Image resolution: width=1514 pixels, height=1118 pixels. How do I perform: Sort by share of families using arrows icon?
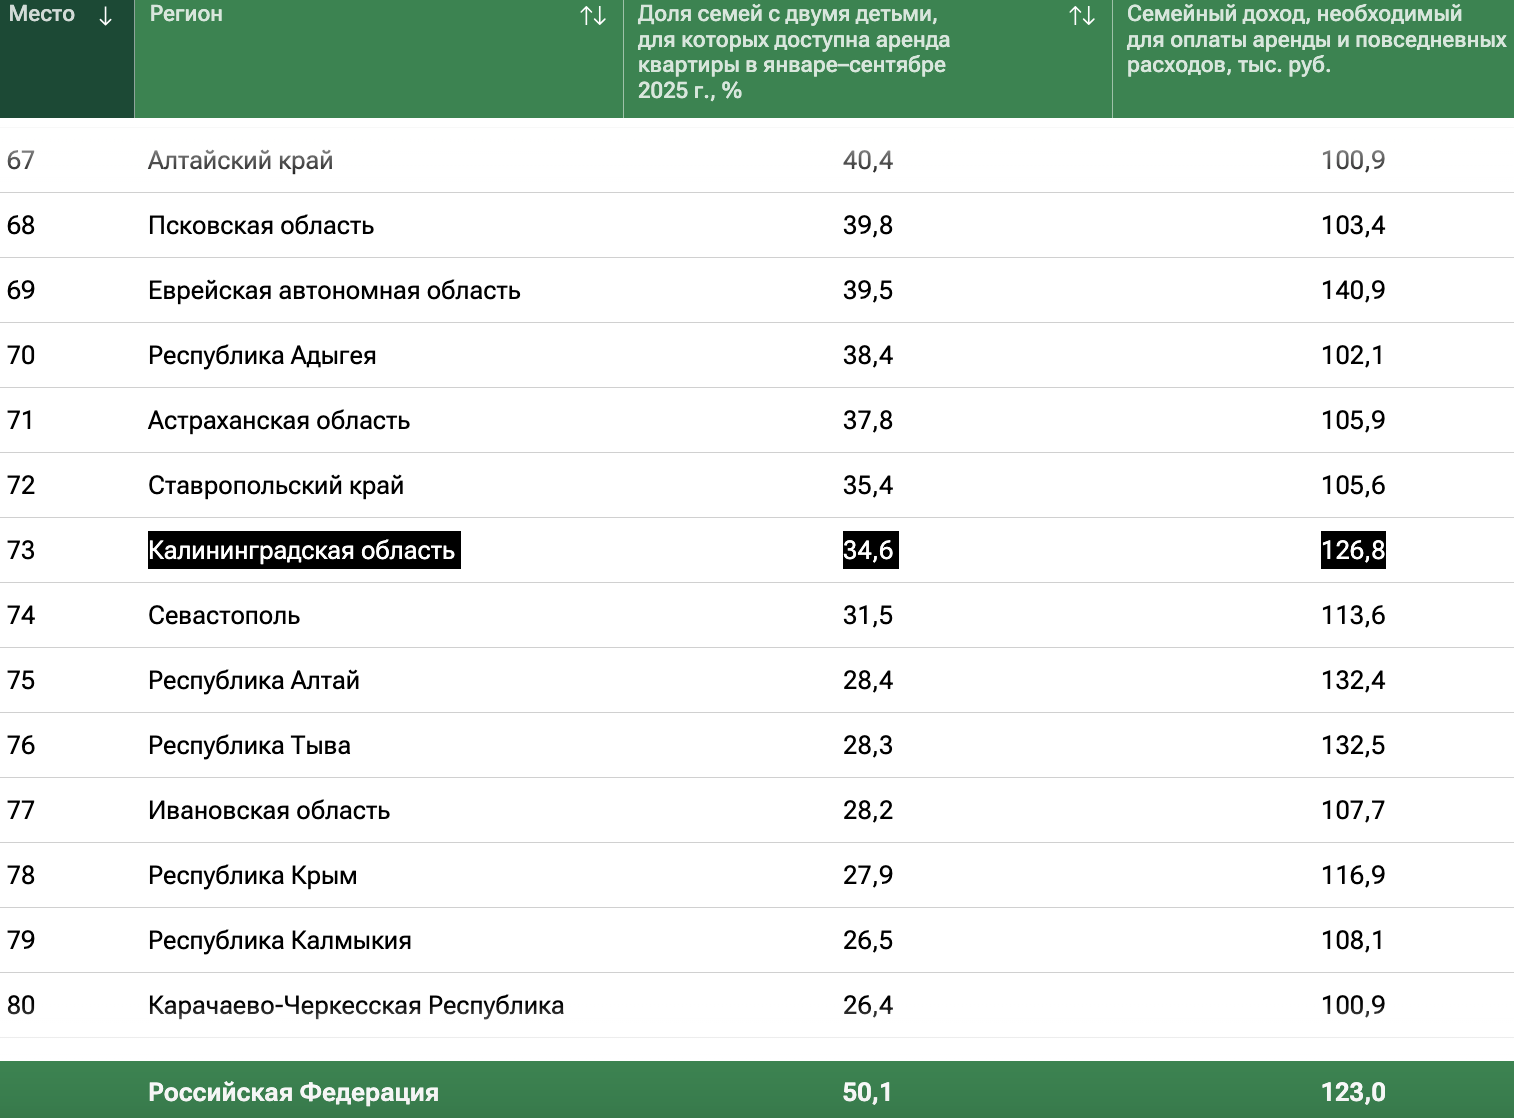(x=1082, y=16)
